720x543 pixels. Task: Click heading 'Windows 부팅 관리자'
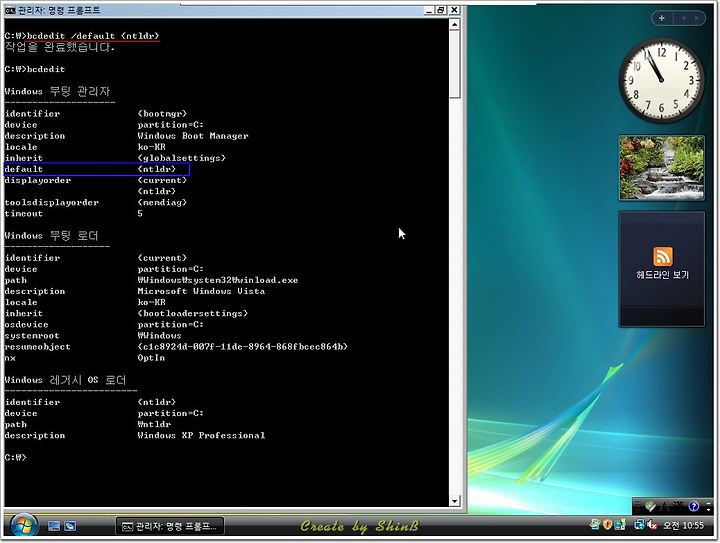(57, 91)
